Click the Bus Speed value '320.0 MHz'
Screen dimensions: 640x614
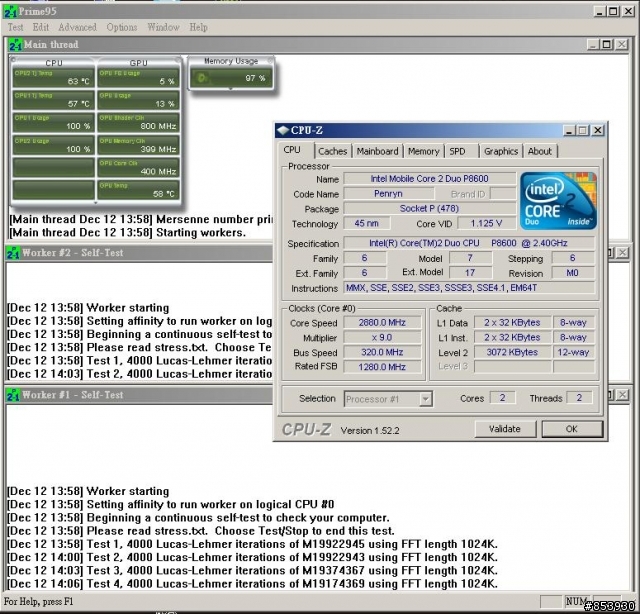[x=382, y=352]
